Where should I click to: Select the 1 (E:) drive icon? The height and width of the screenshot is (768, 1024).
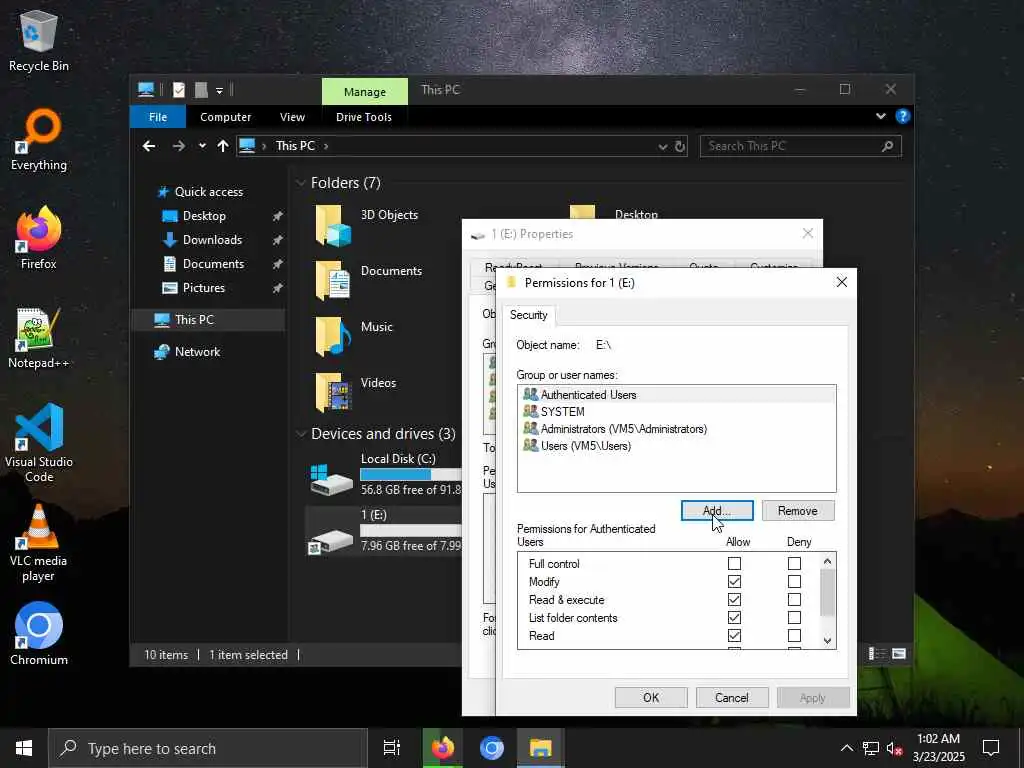point(332,539)
